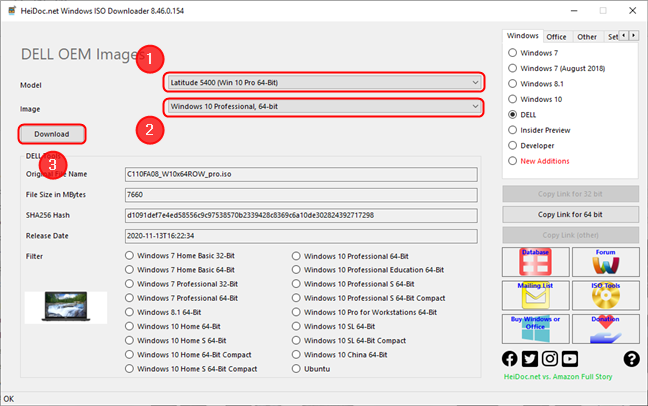648x406 pixels.
Task: Select the DELL radio button
Action: [x=512, y=115]
